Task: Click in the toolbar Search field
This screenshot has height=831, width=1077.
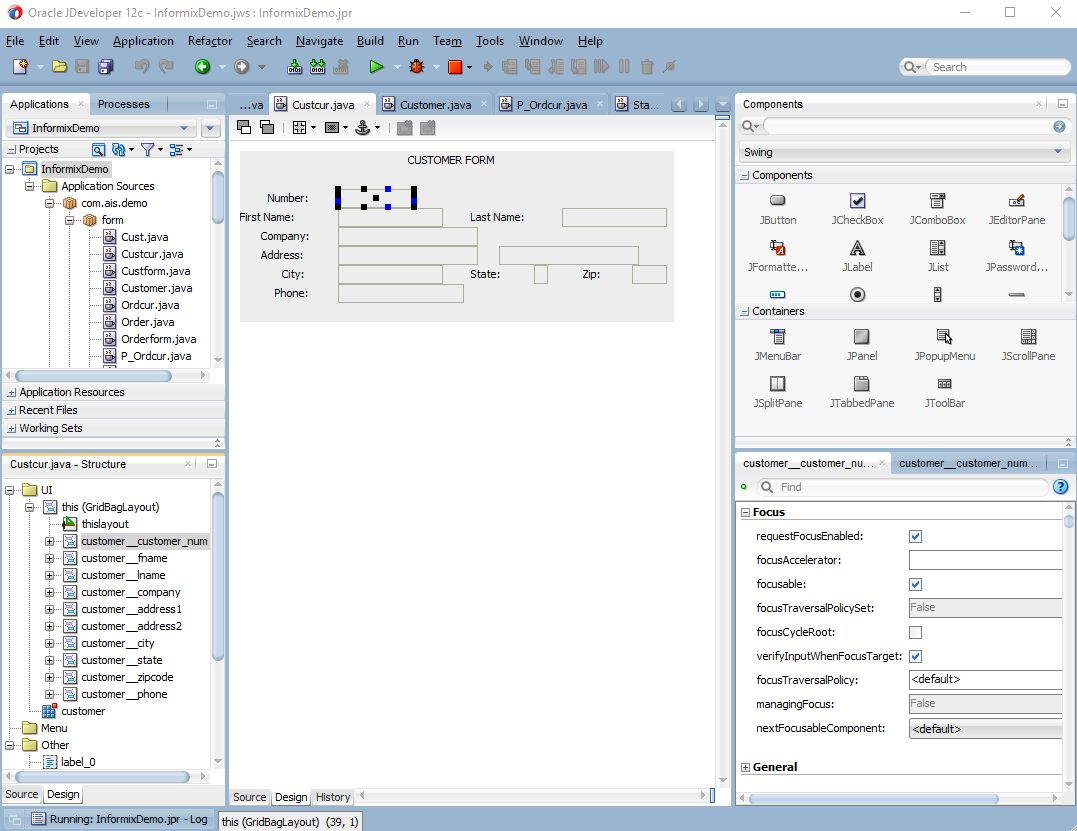Action: pyautogui.click(x=997, y=67)
